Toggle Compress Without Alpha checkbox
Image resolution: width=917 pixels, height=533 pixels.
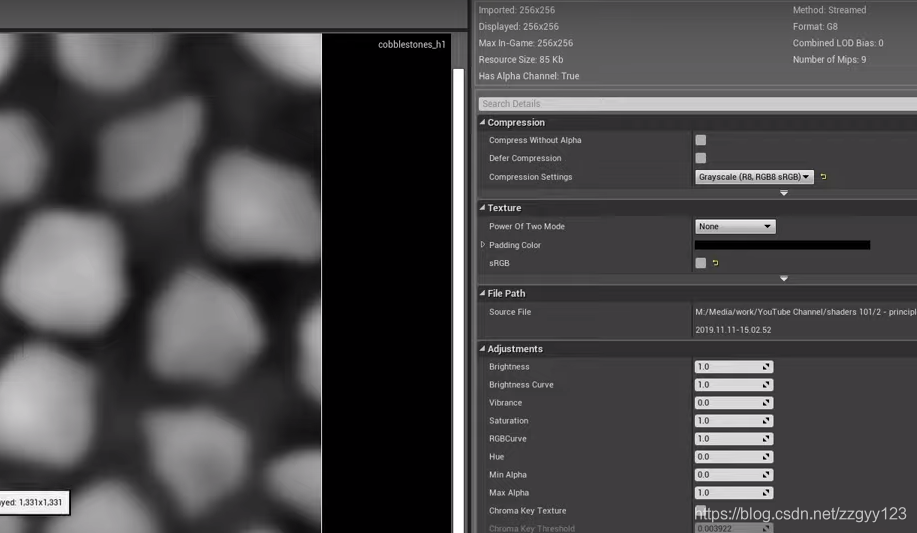pos(701,140)
